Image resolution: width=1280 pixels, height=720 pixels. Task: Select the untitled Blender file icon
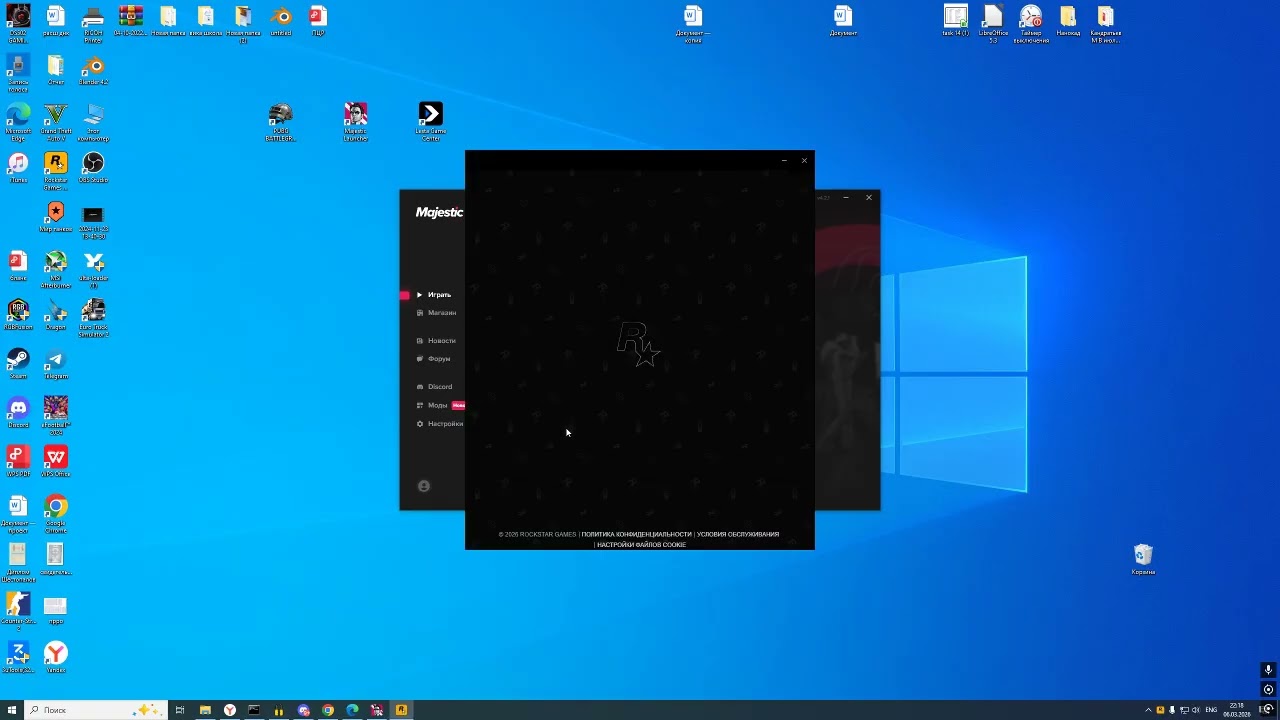[281, 21]
